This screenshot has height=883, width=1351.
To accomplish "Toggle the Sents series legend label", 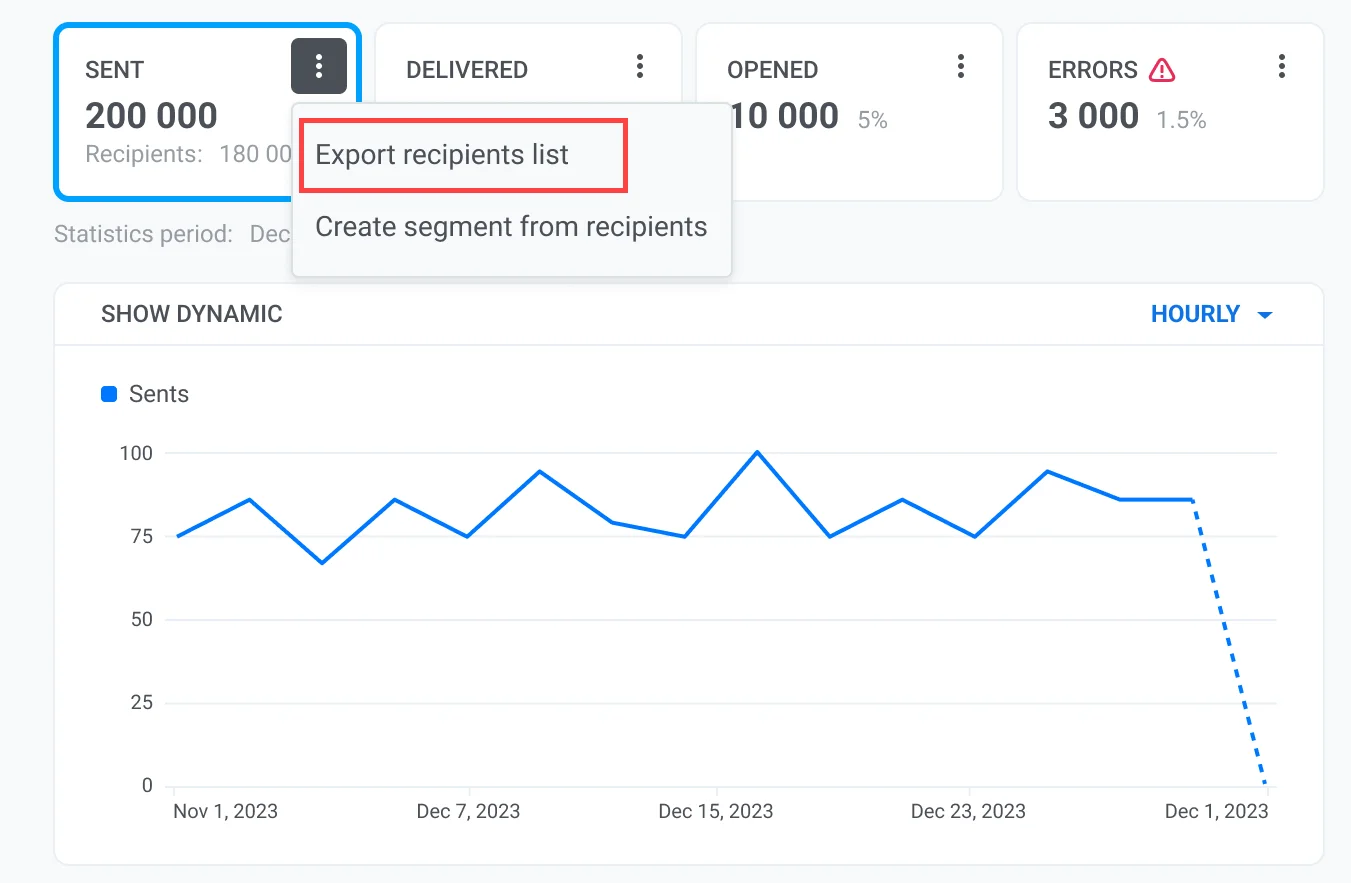I will (x=159, y=394).
